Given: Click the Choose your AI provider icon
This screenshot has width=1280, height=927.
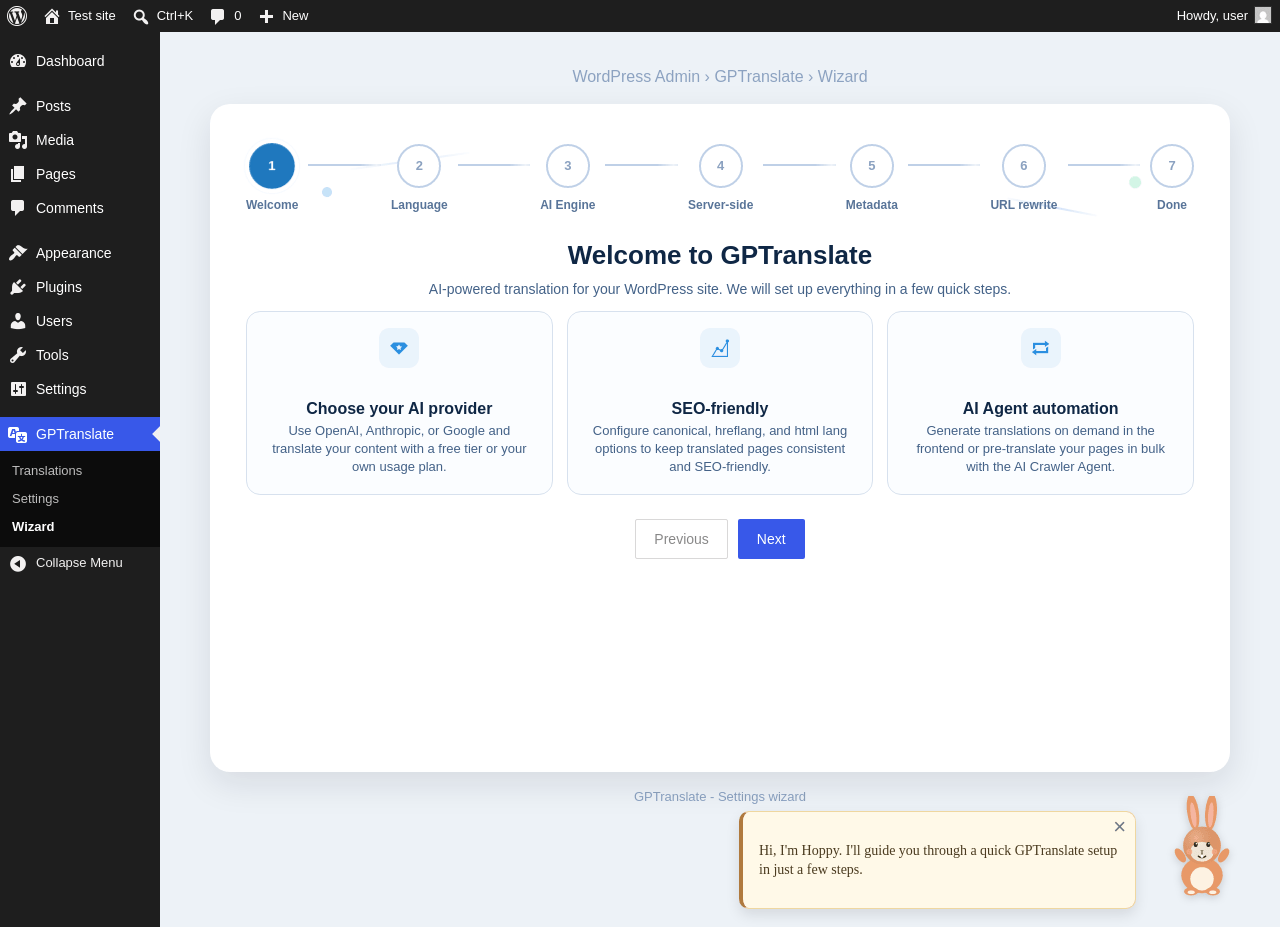Looking at the screenshot, I should pos(399,348).
